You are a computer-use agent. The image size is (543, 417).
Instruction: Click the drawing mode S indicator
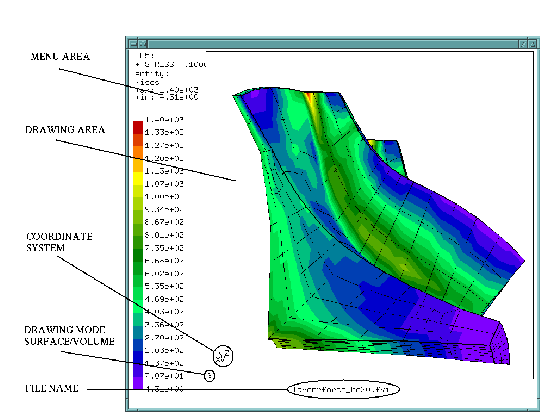pyautogui.click(x=210, y=375)
